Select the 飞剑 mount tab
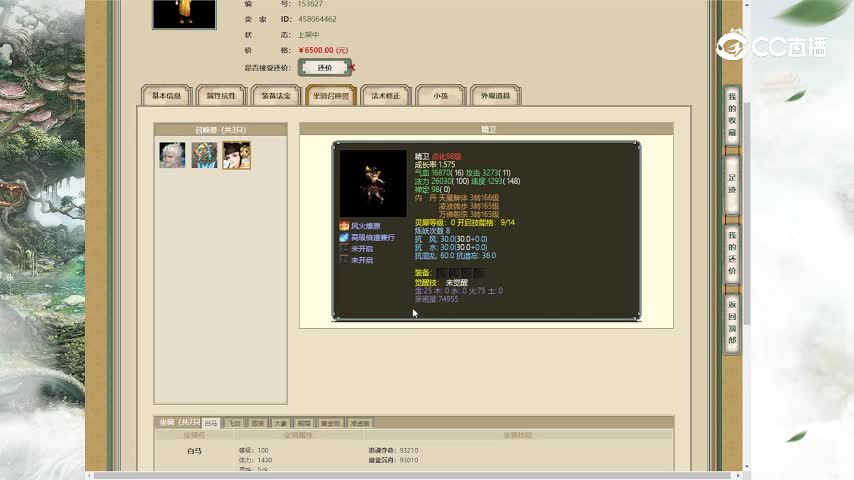854x480 pixels. tap(234, 423)
